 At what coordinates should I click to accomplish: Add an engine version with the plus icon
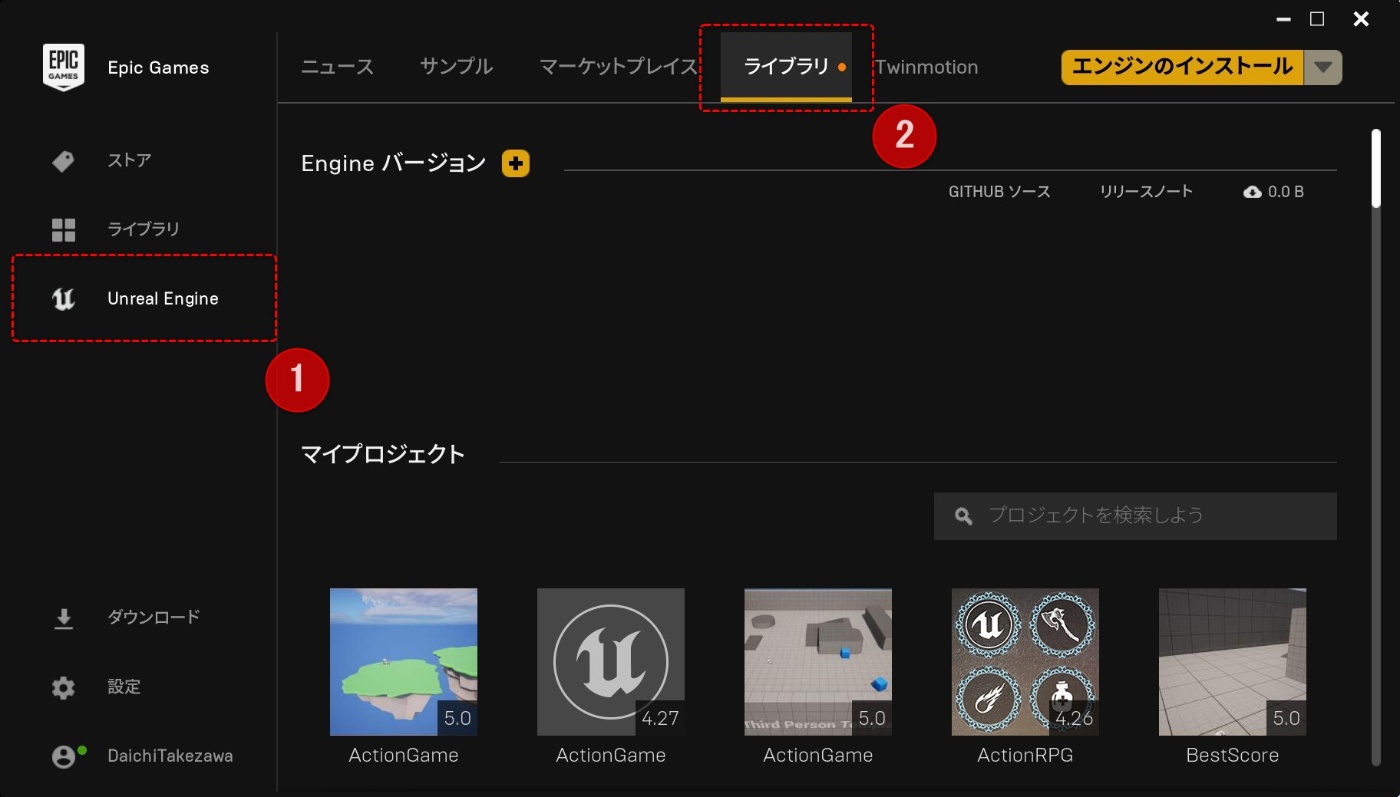click(x=516, y=163)
